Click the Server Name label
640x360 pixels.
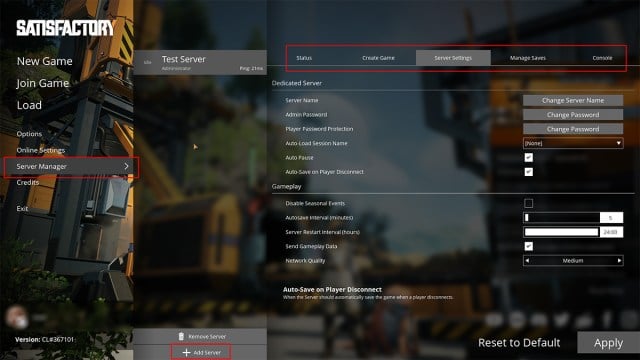pyautogui.click(x=302, y=100)
